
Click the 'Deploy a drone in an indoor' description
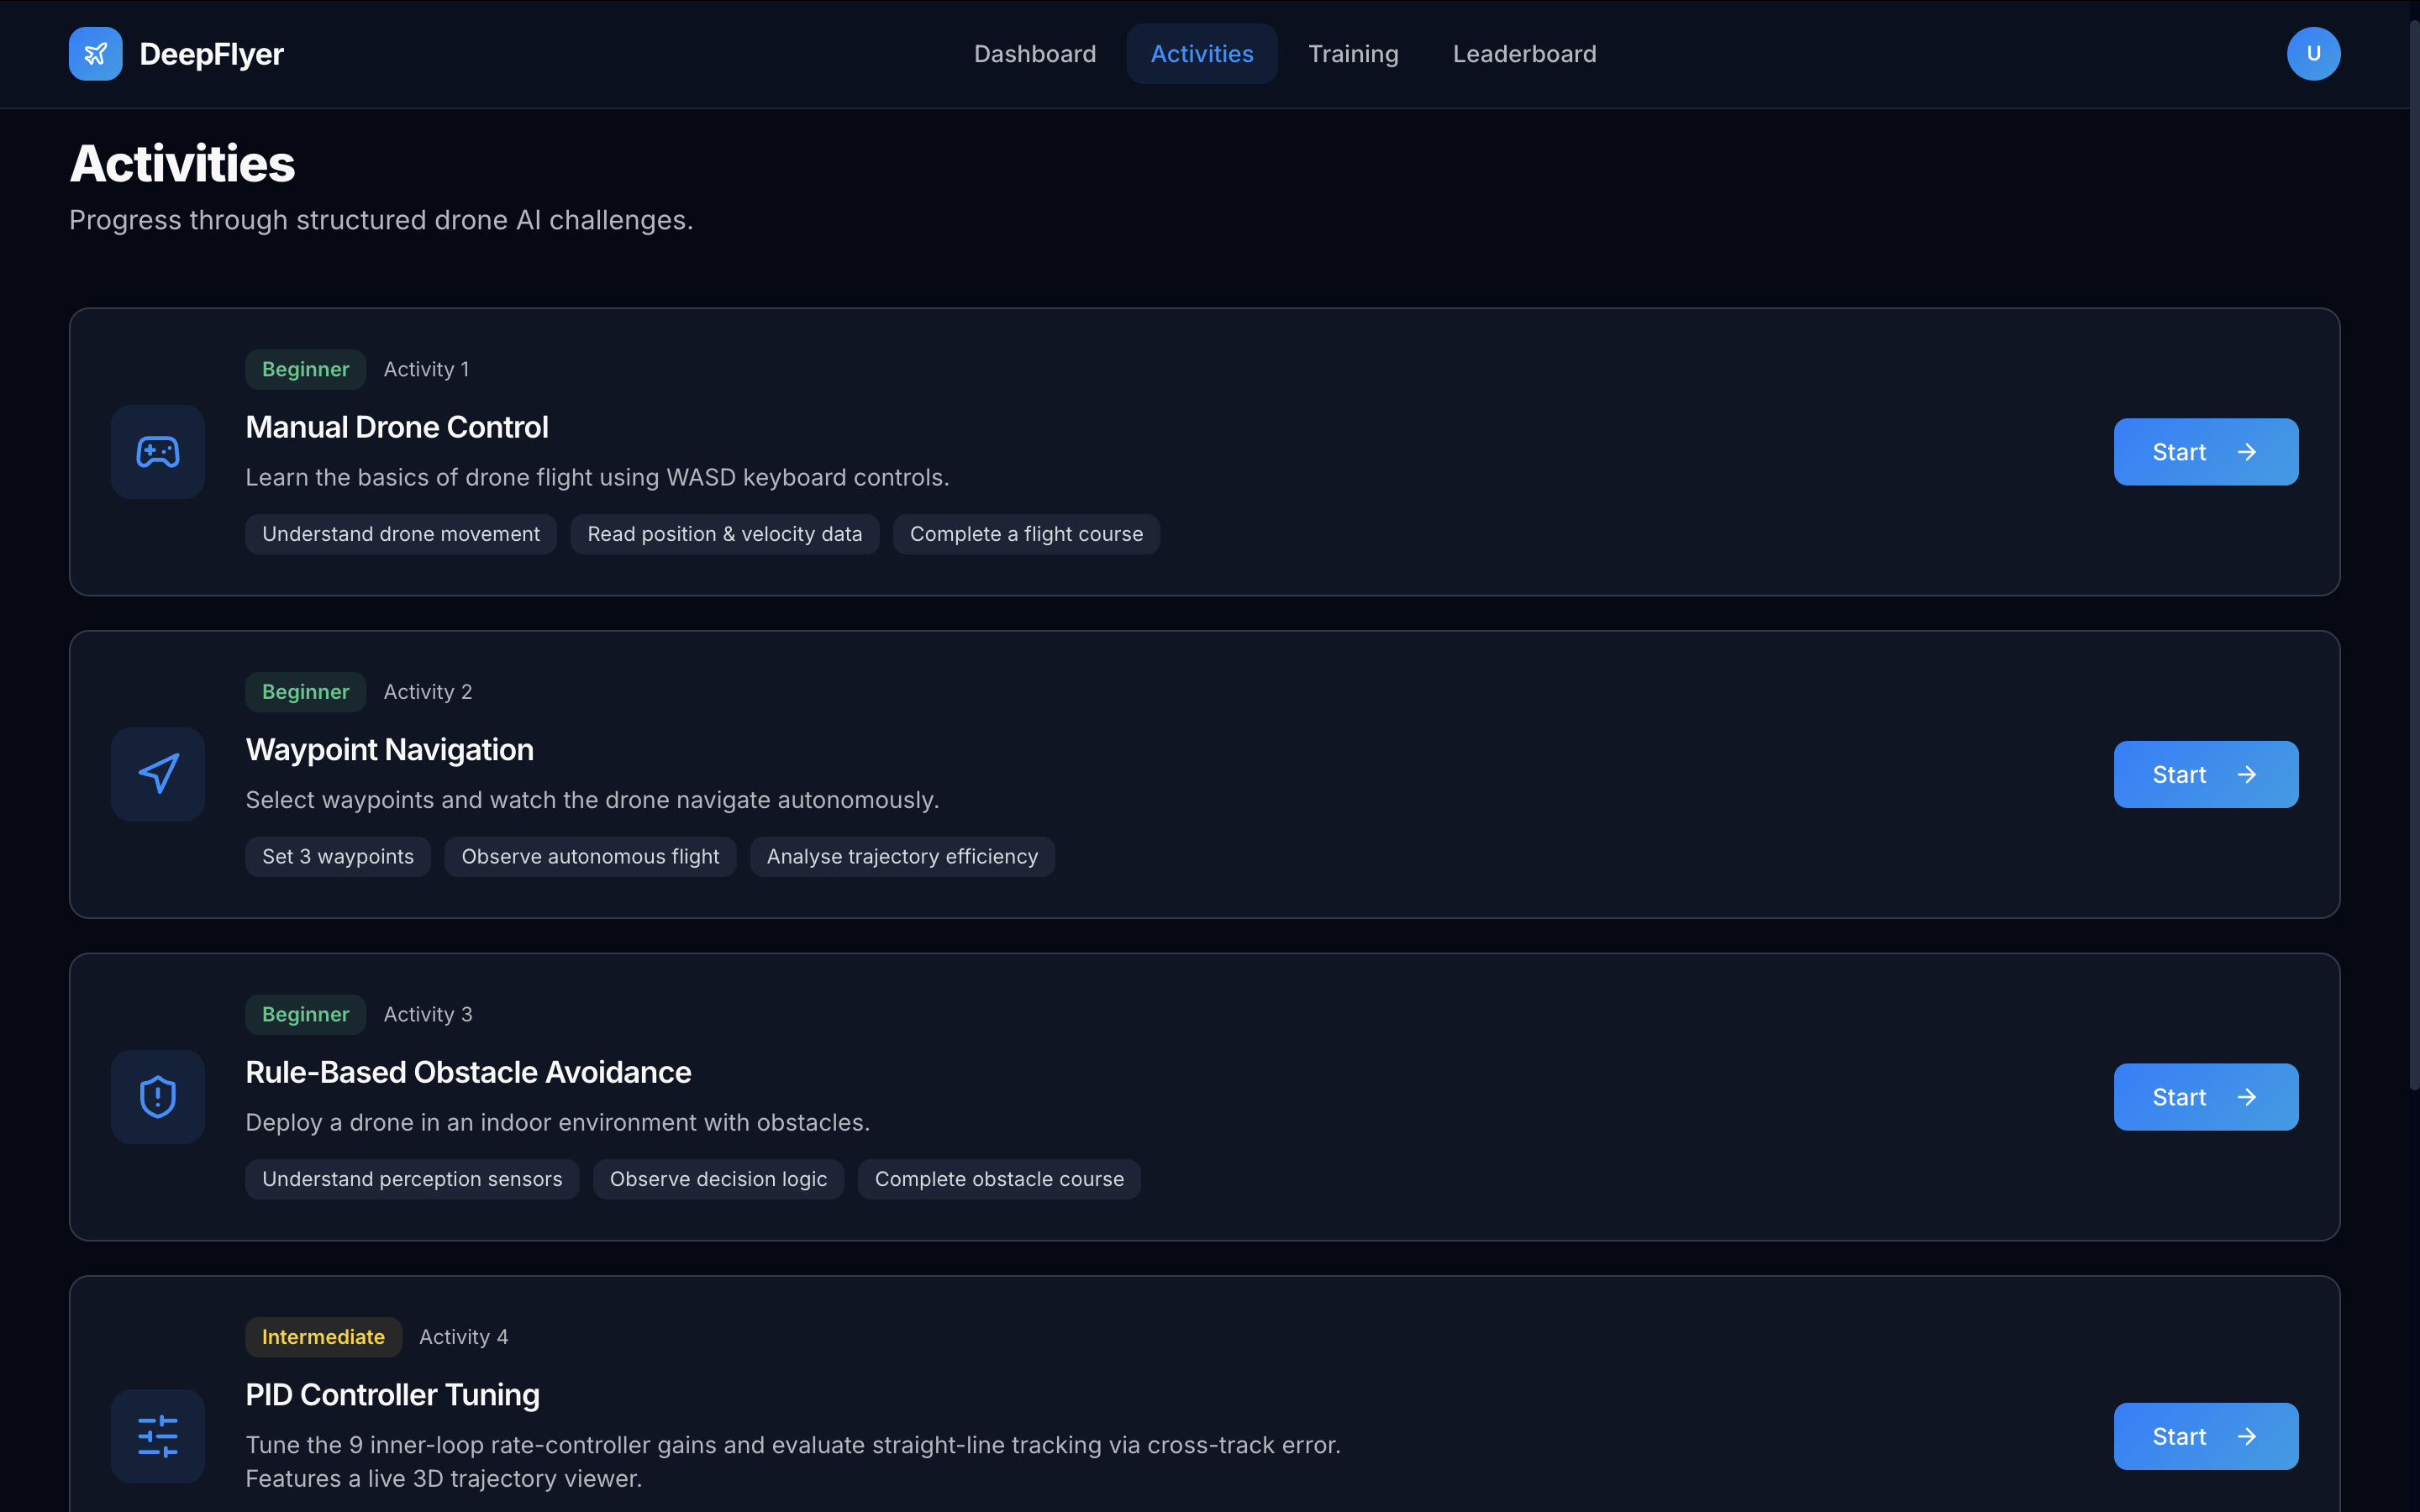coord(557,1123)
